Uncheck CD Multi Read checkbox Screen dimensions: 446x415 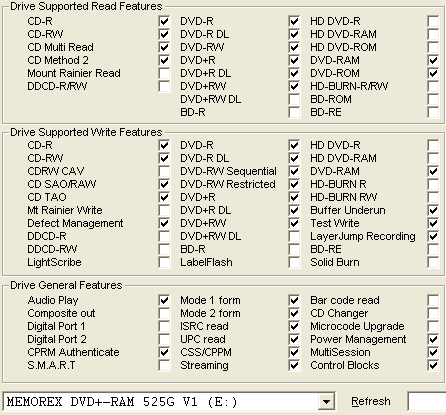pyautogui.click(x=164, y=47)
